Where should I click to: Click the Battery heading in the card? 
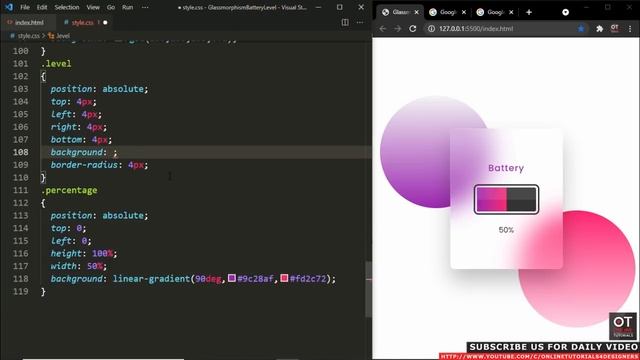pyautogui.click(x=506, y=168)
